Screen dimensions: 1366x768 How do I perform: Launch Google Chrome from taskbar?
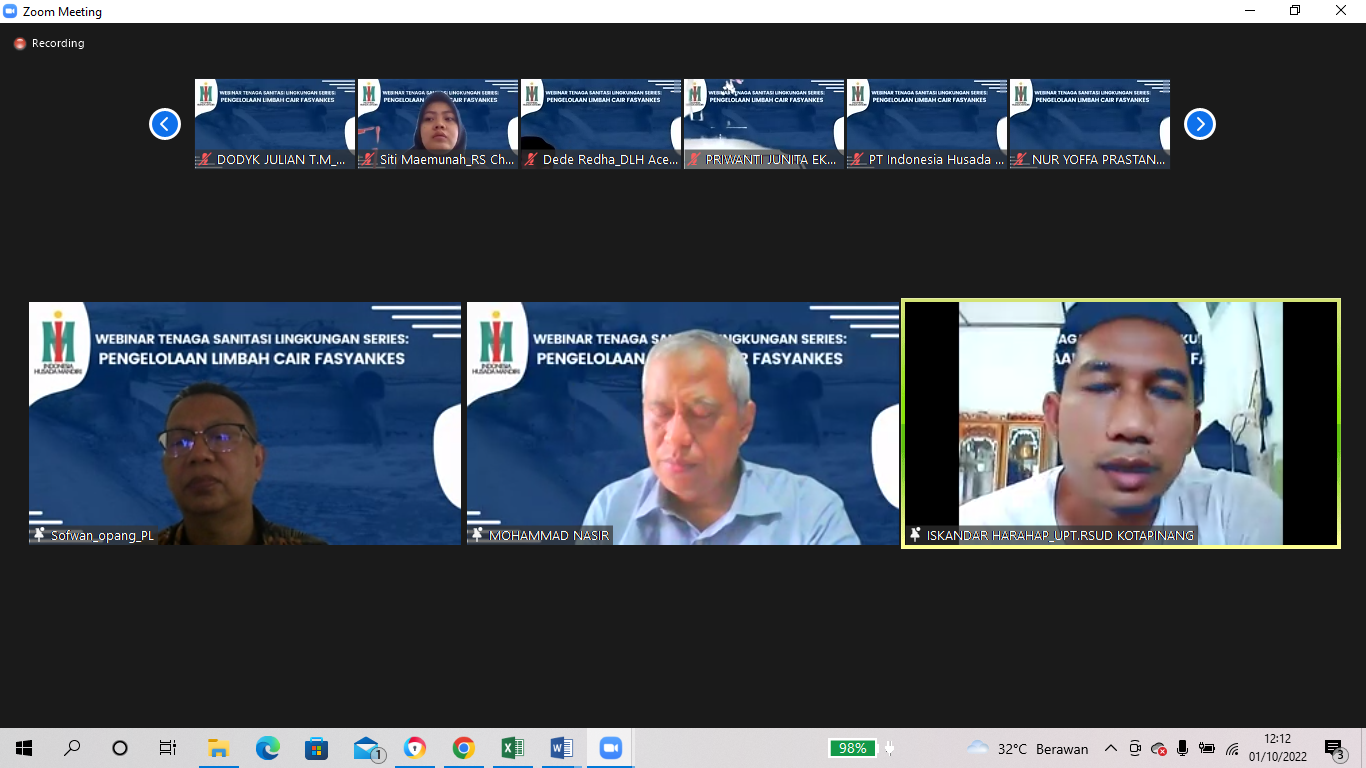click(463, 748)
